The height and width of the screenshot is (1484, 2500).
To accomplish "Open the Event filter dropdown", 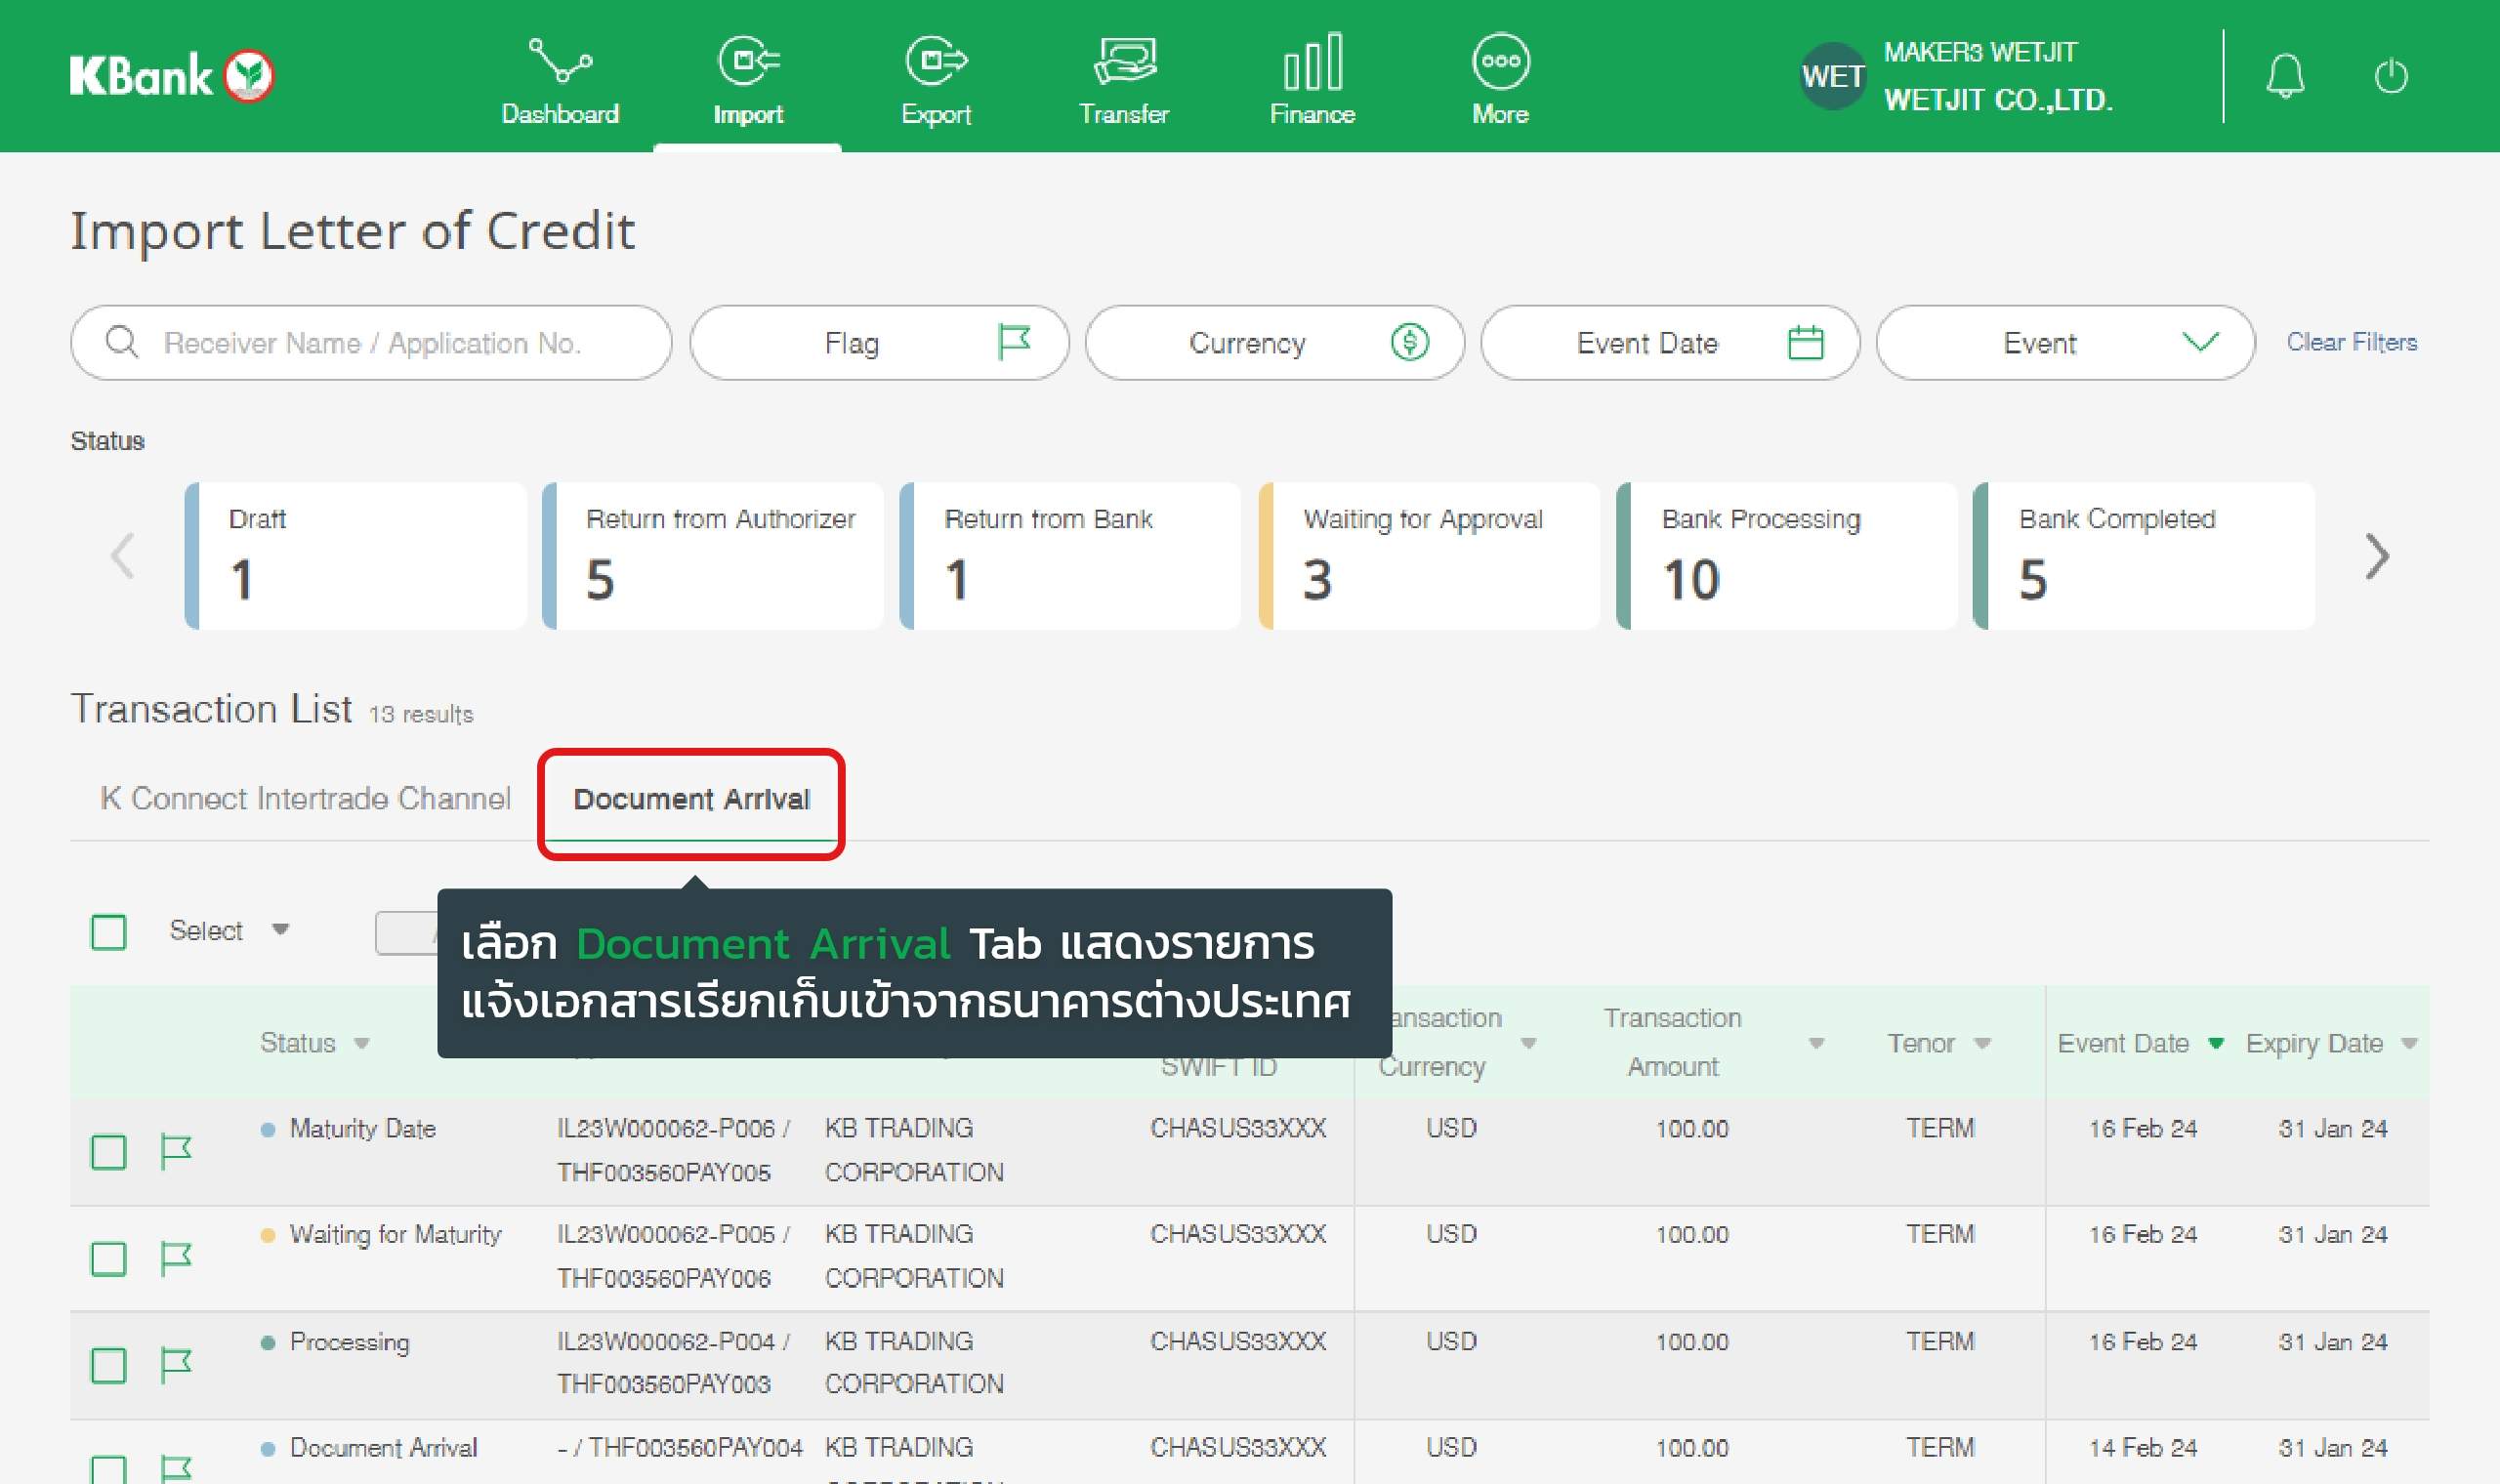I will pyautogui.click(x=2064, y=343).
